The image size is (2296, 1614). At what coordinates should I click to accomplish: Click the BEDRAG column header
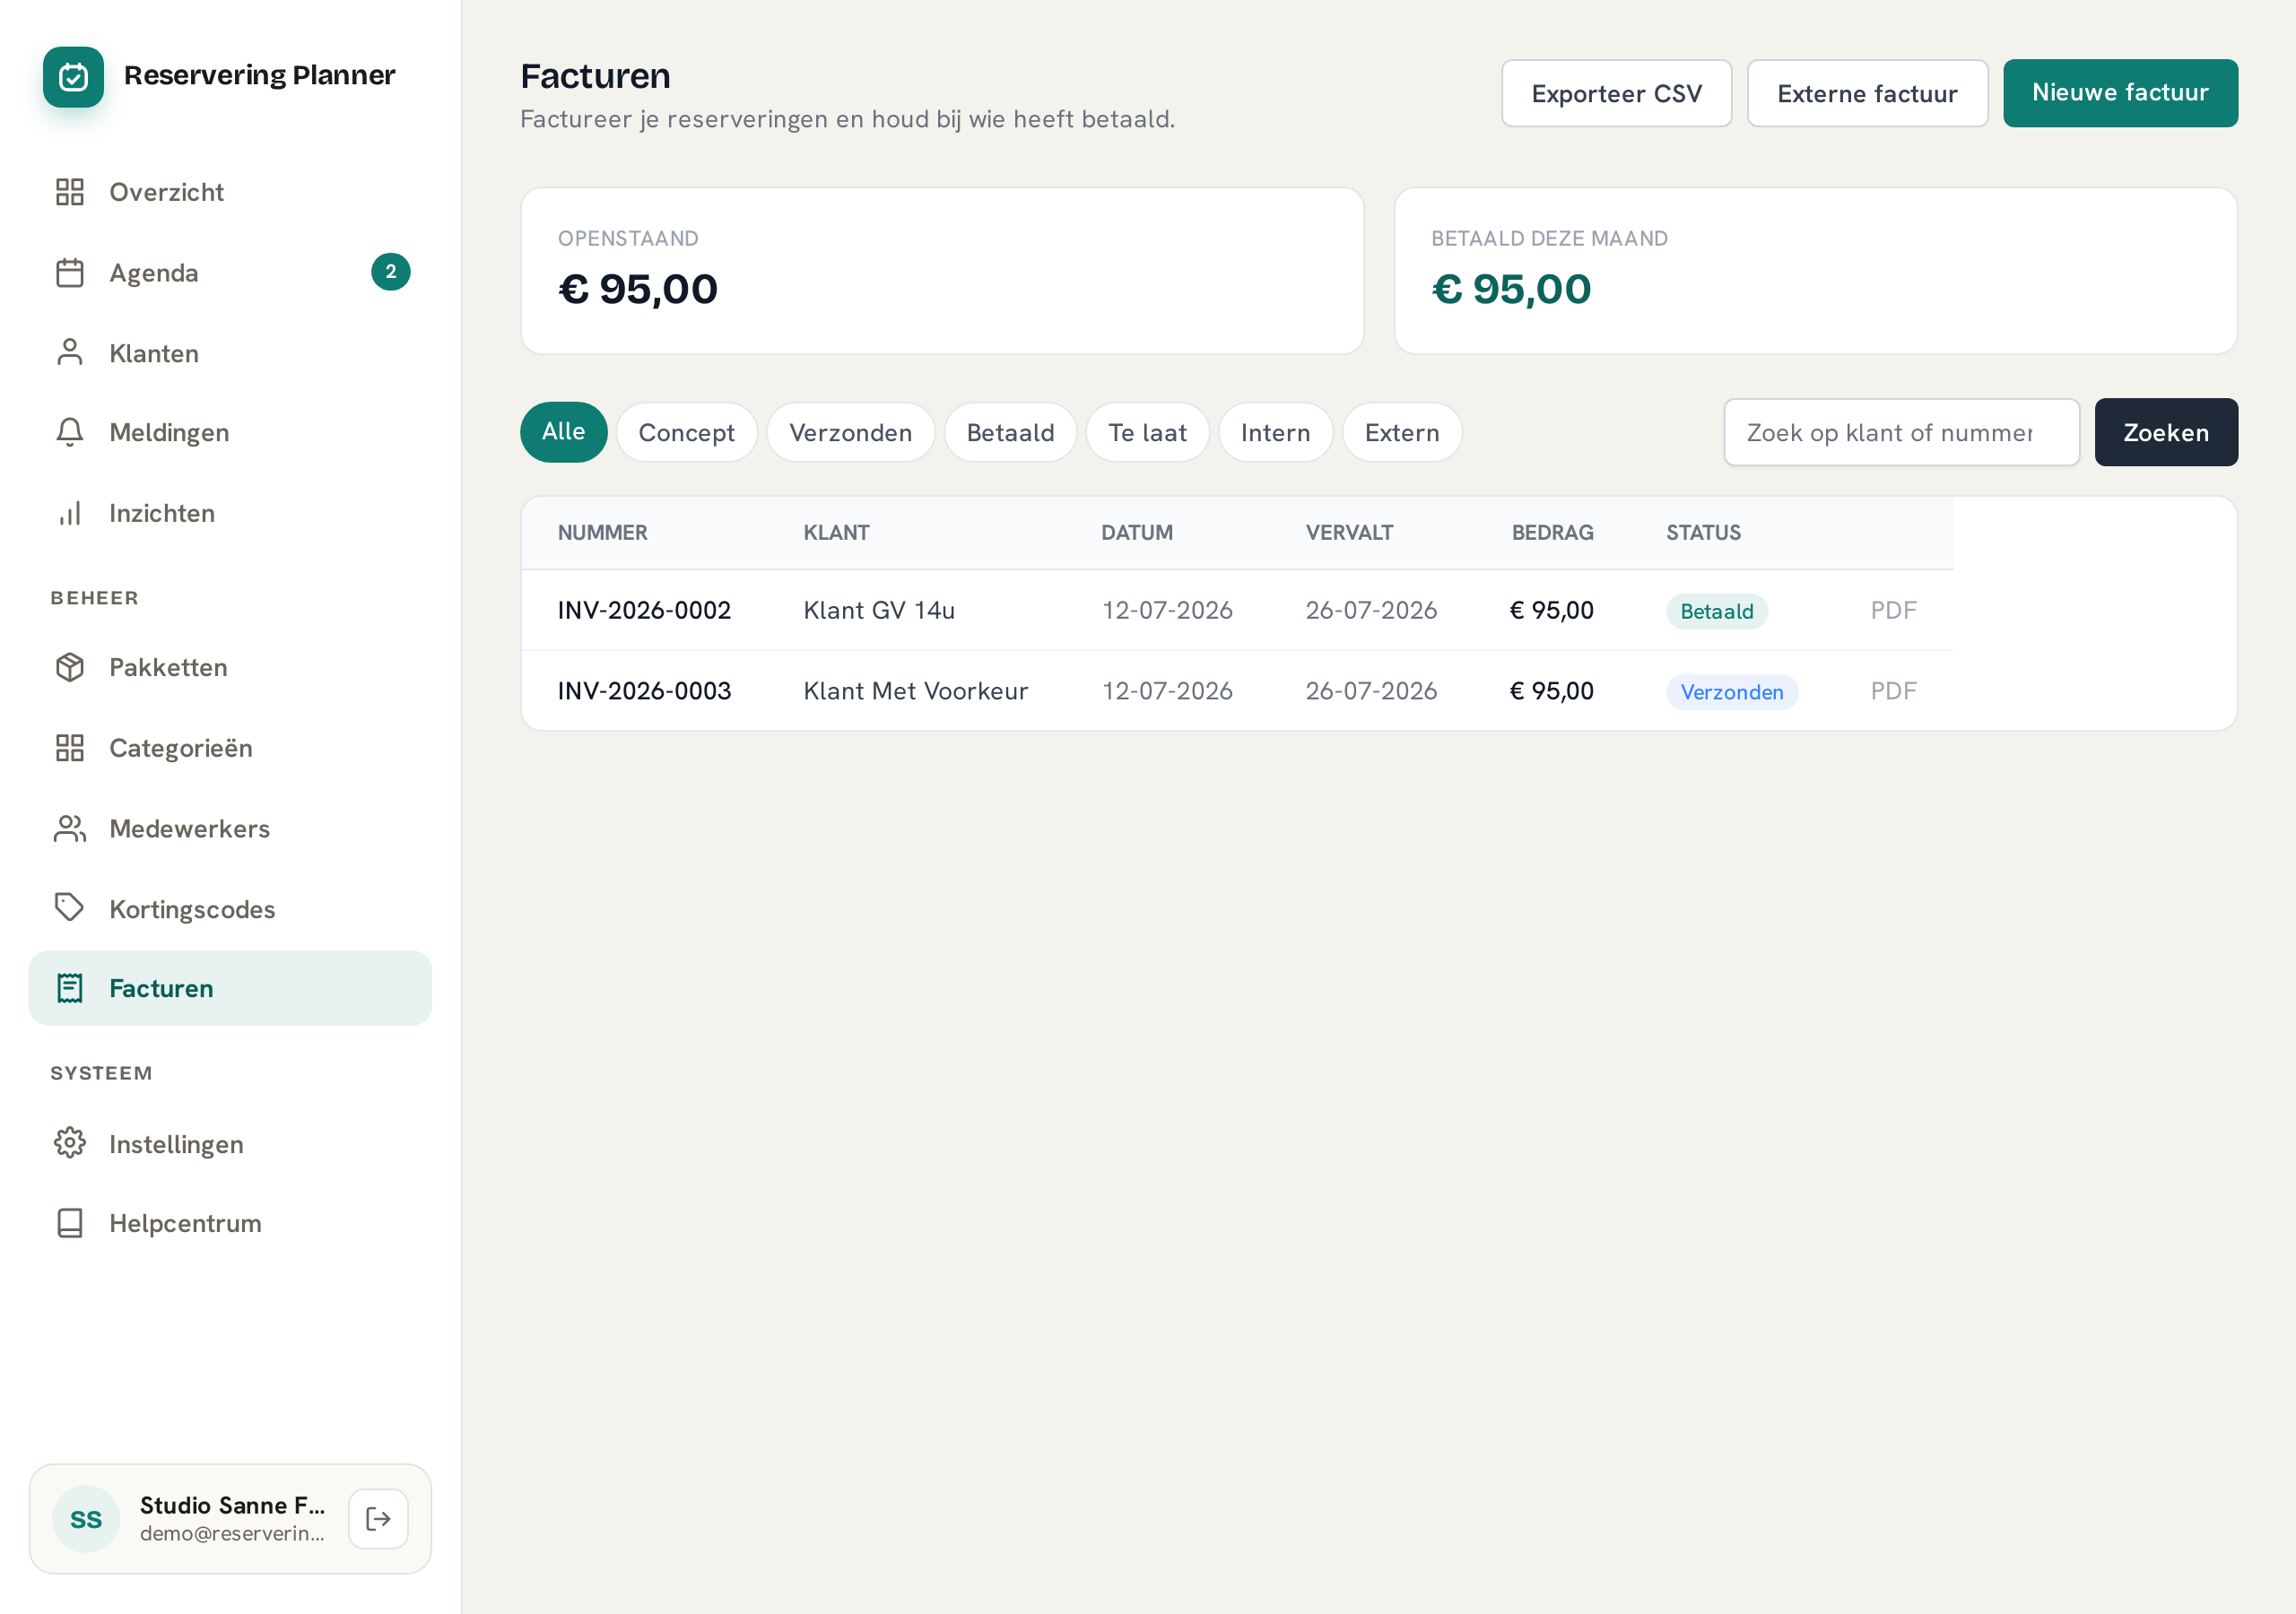click(x=1552, y=533)
